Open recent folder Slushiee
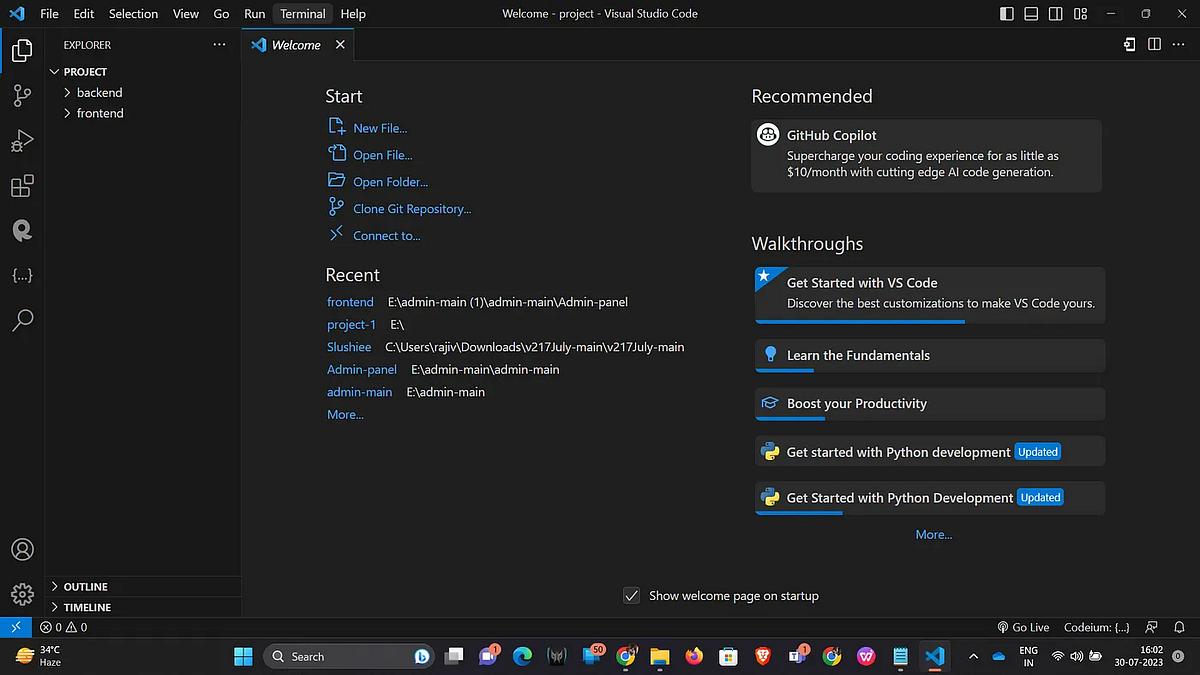The image size is (1200, 675). tap(349, 347)
